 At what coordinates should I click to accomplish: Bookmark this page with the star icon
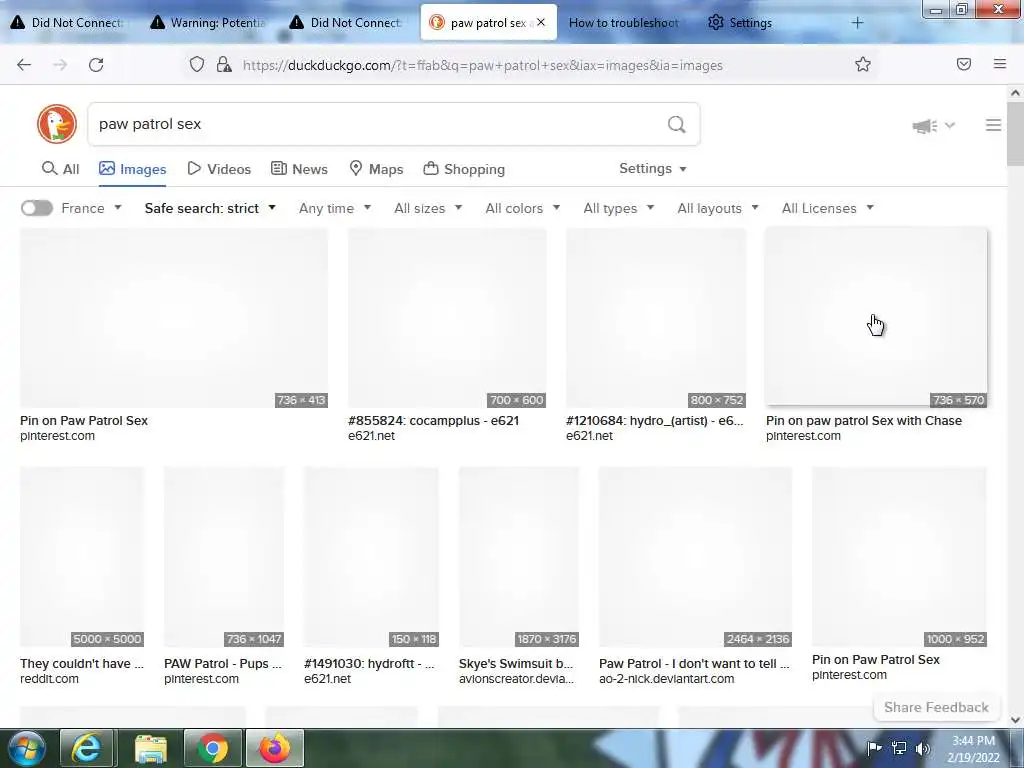pyautogui.click(x=863, y=64)
